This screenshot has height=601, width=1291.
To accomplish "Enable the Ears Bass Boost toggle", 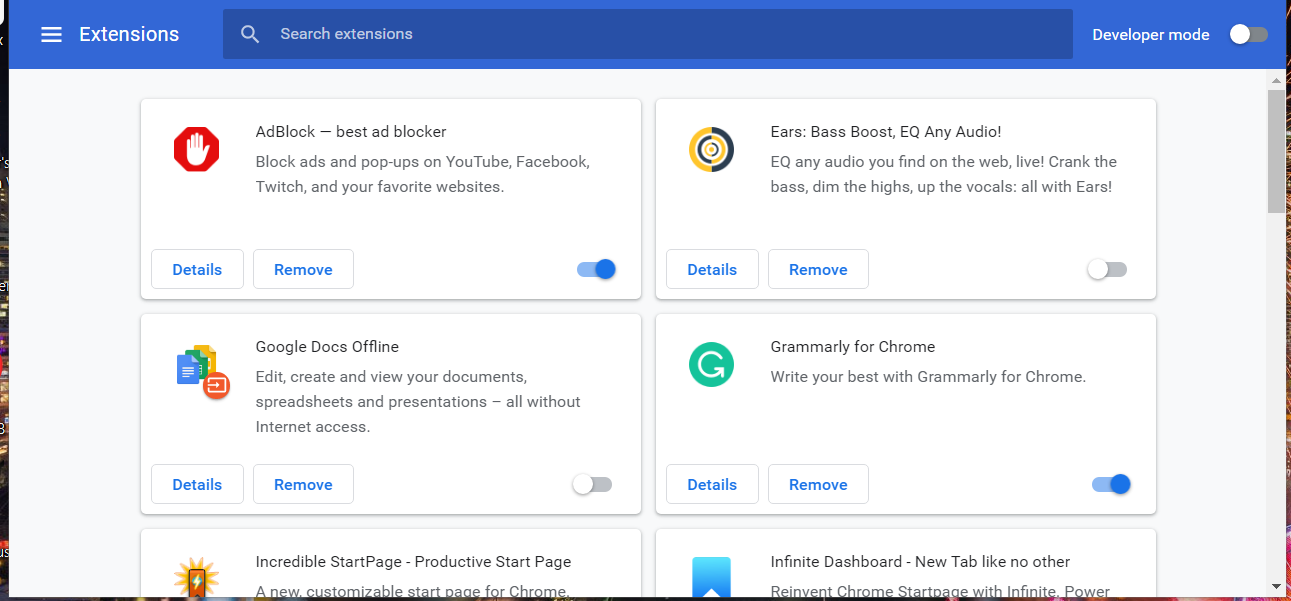I will coord(1107,269).
